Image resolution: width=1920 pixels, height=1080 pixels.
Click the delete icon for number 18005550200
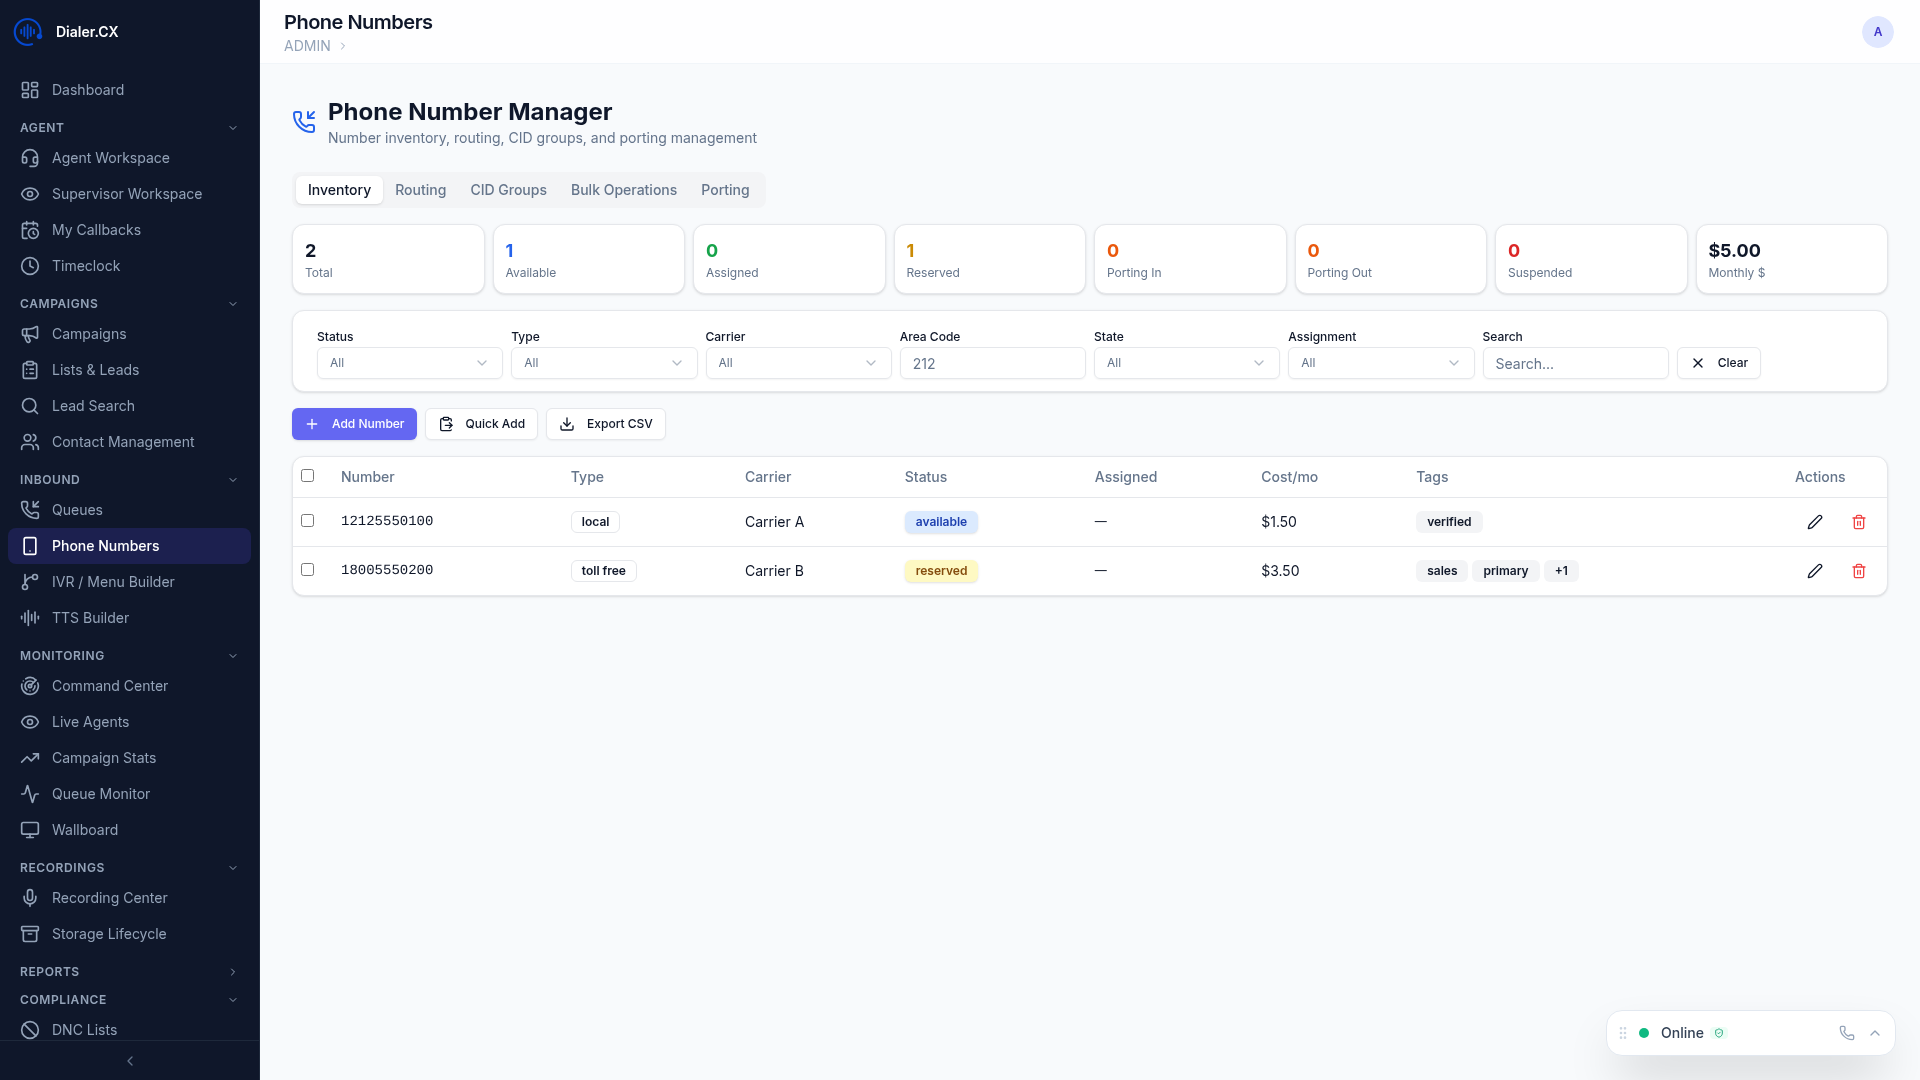(1859, 571)
